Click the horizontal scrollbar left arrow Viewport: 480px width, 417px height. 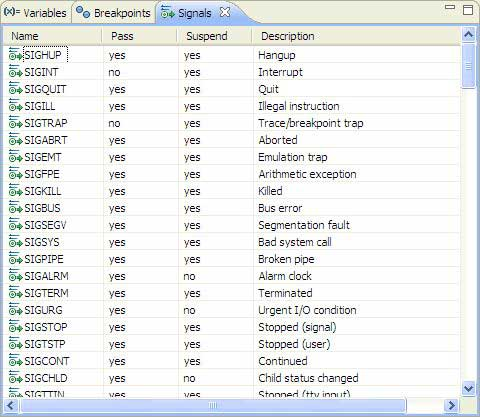point(10,405)
